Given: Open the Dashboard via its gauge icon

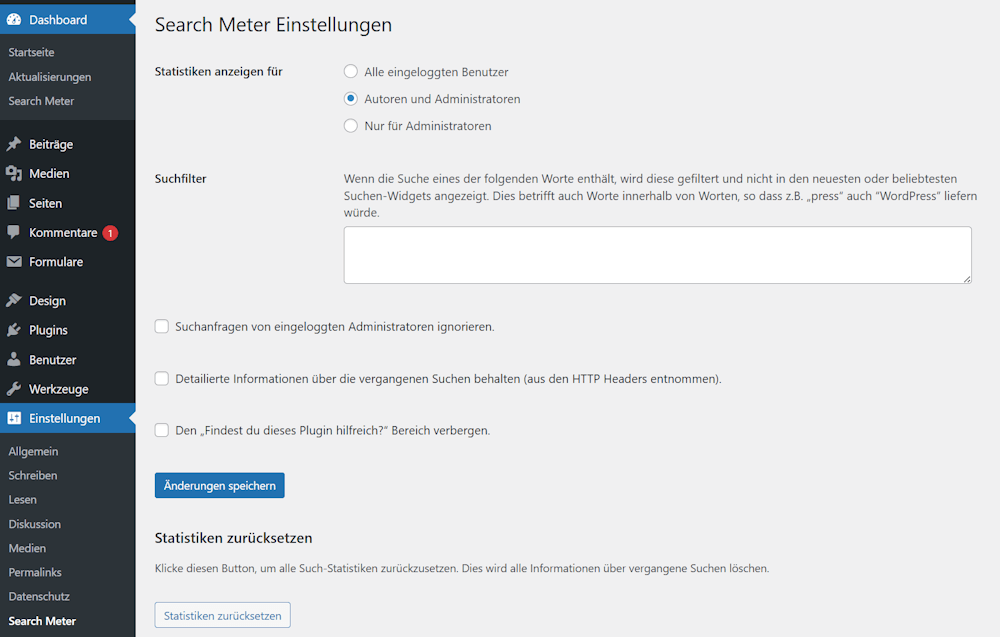Looking at the screenshot, I should click(x=12, y=18).
